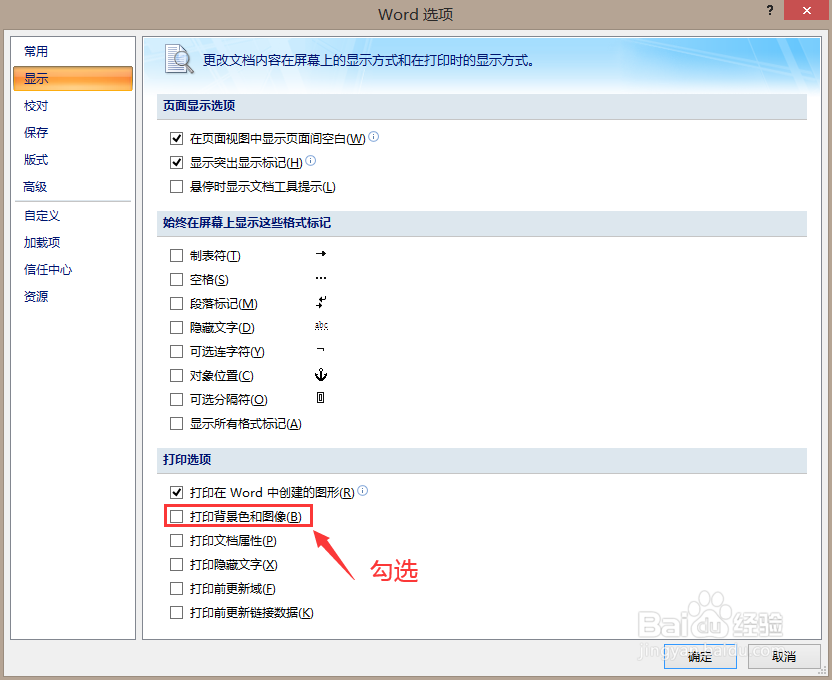Viewport: 832px width, 680px height.
Task: Open the 保存 settings category
Action: pyautogui.click(x=73, y=133)
